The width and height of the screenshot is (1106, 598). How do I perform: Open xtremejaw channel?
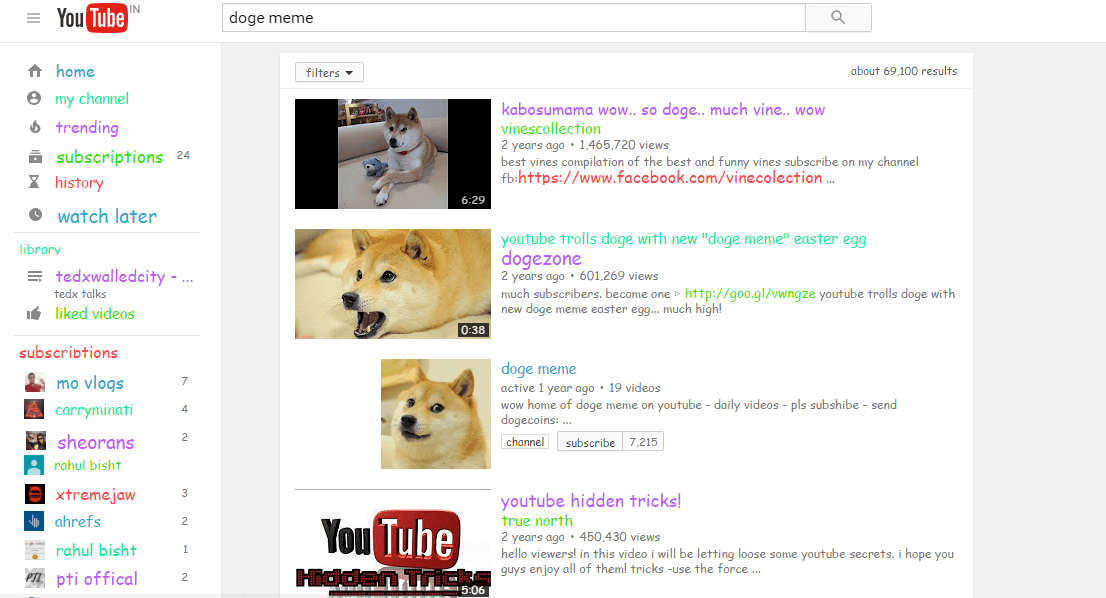click(95, 494)
